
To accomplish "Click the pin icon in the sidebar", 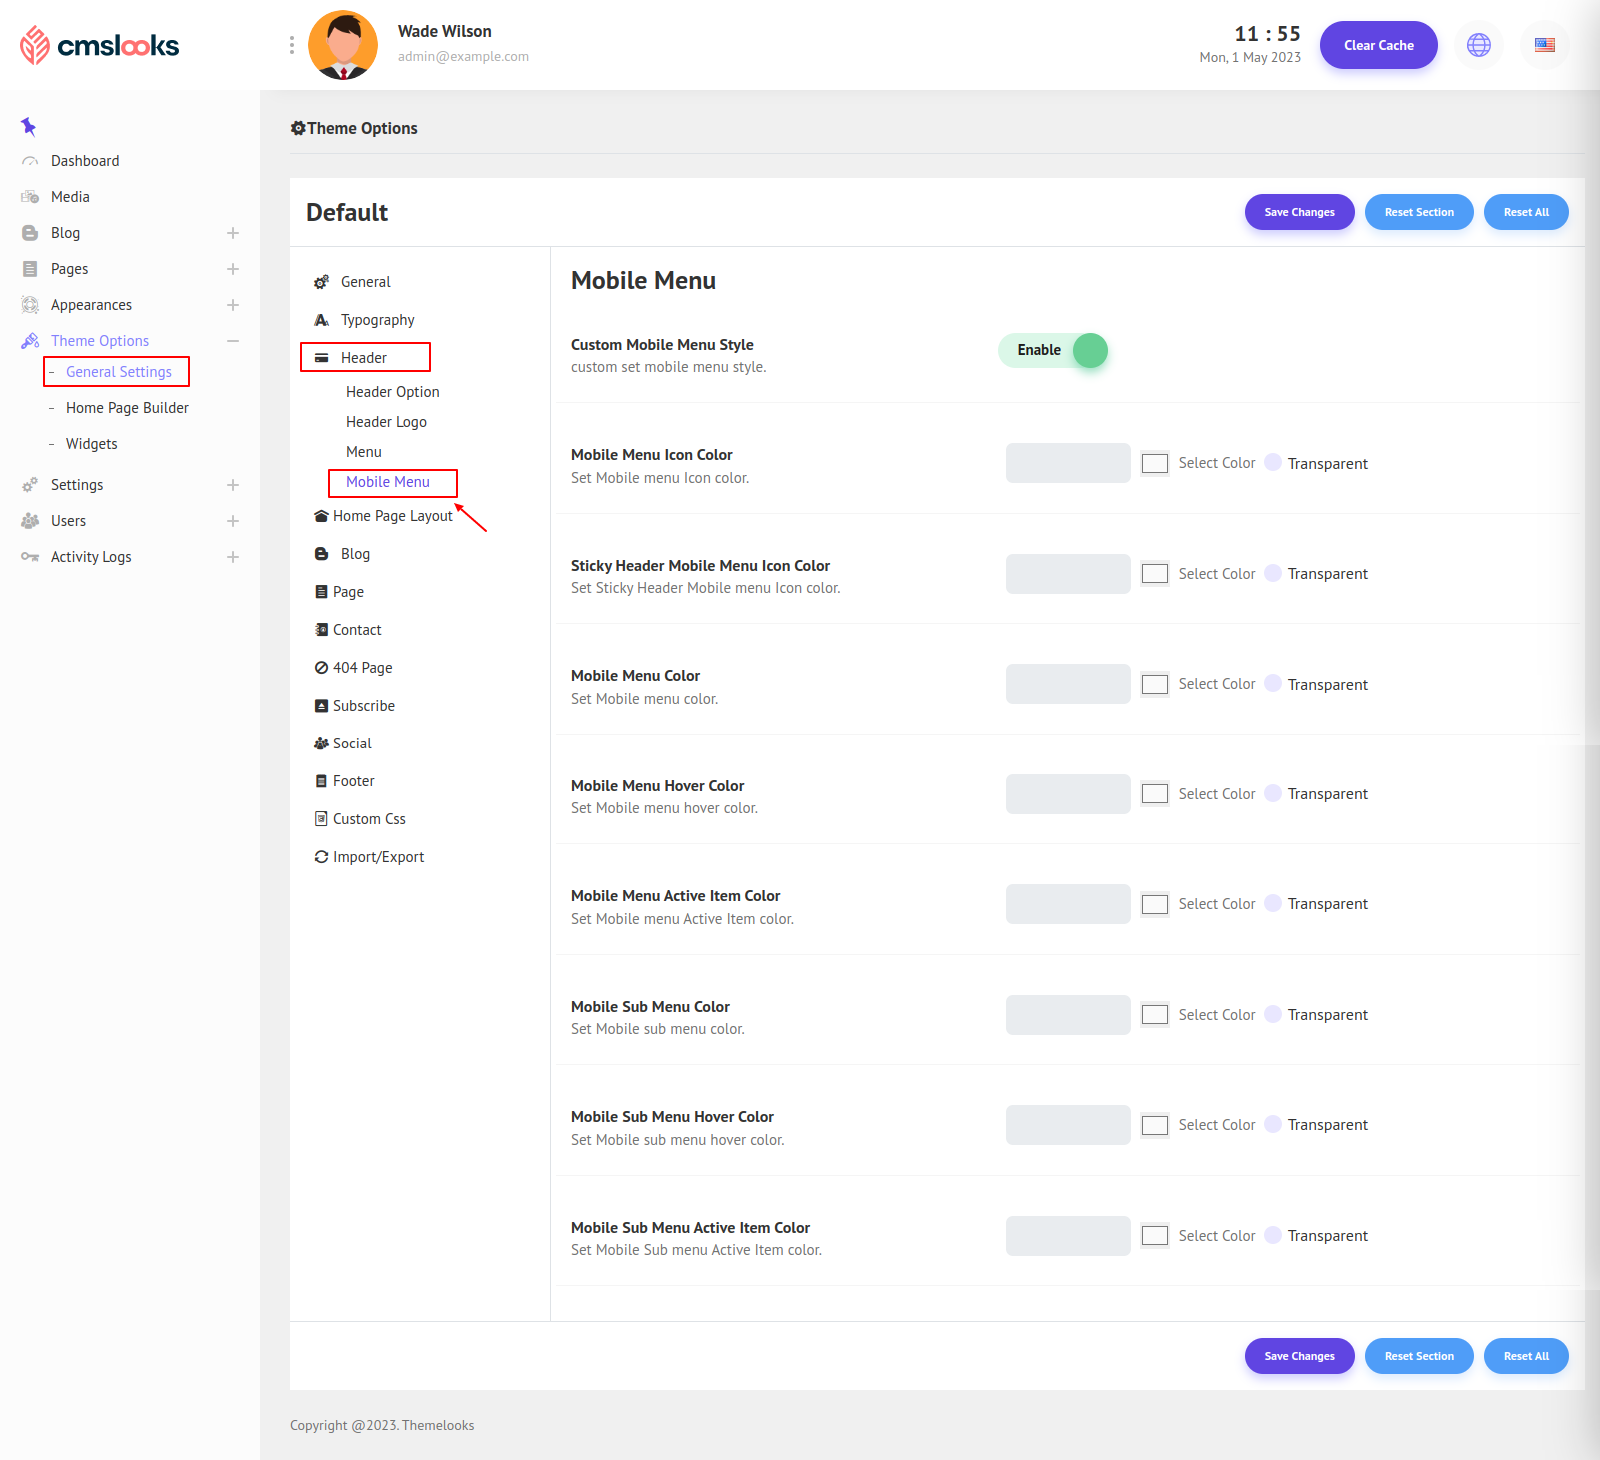I will point(28,126).
